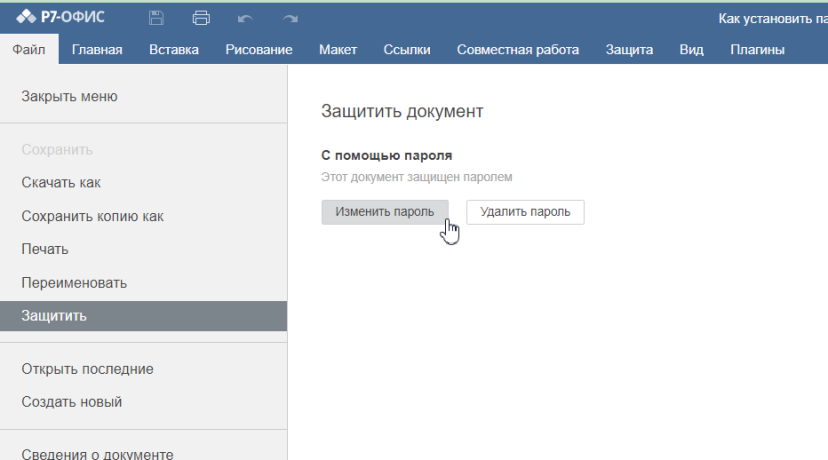Click the Удалить пароль button
Image resolution: width=828 pixels, height=460 pixels.
(525, 212)
